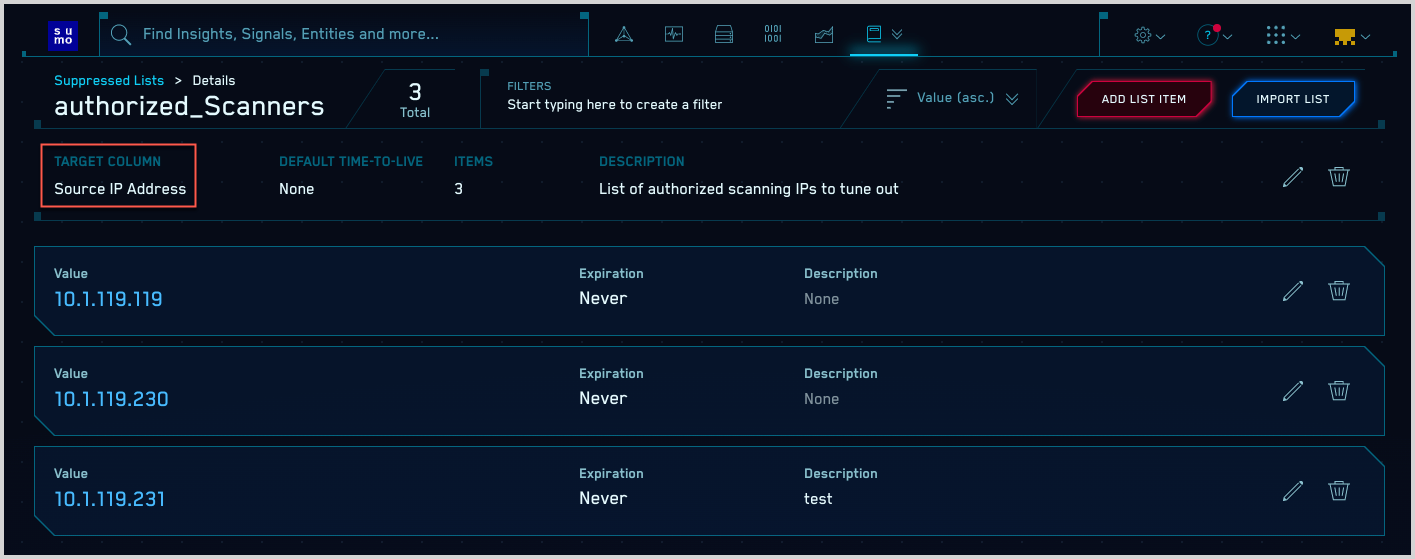The height and width of the screenshot is (559, 1415).
Task: Delete the authorized_Scanners suppressed list
Action: tap(1339, 177)
